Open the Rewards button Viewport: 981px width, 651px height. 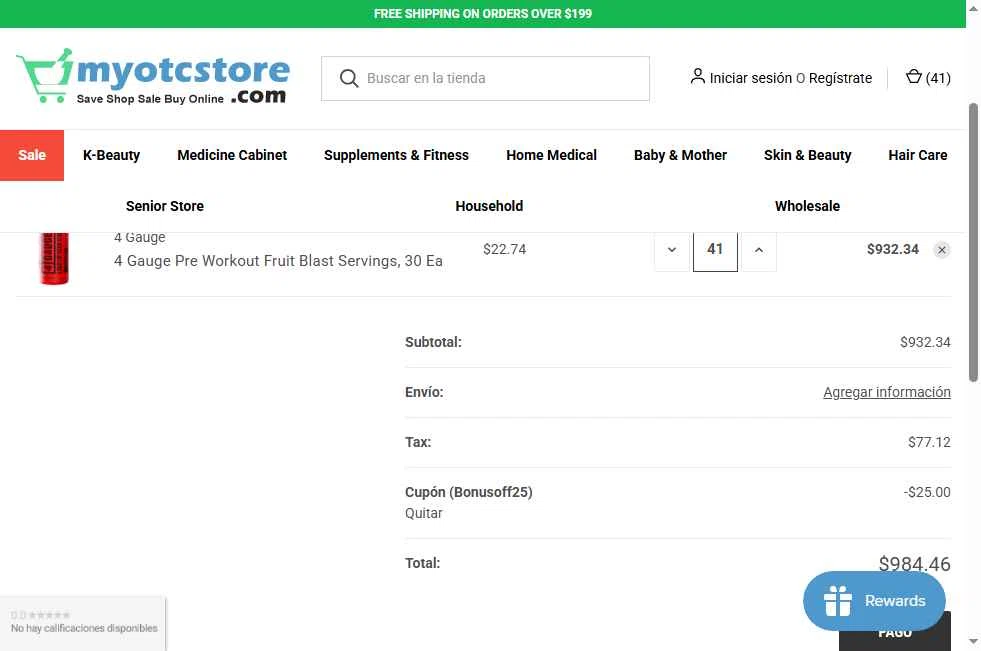tap(874, 601)
